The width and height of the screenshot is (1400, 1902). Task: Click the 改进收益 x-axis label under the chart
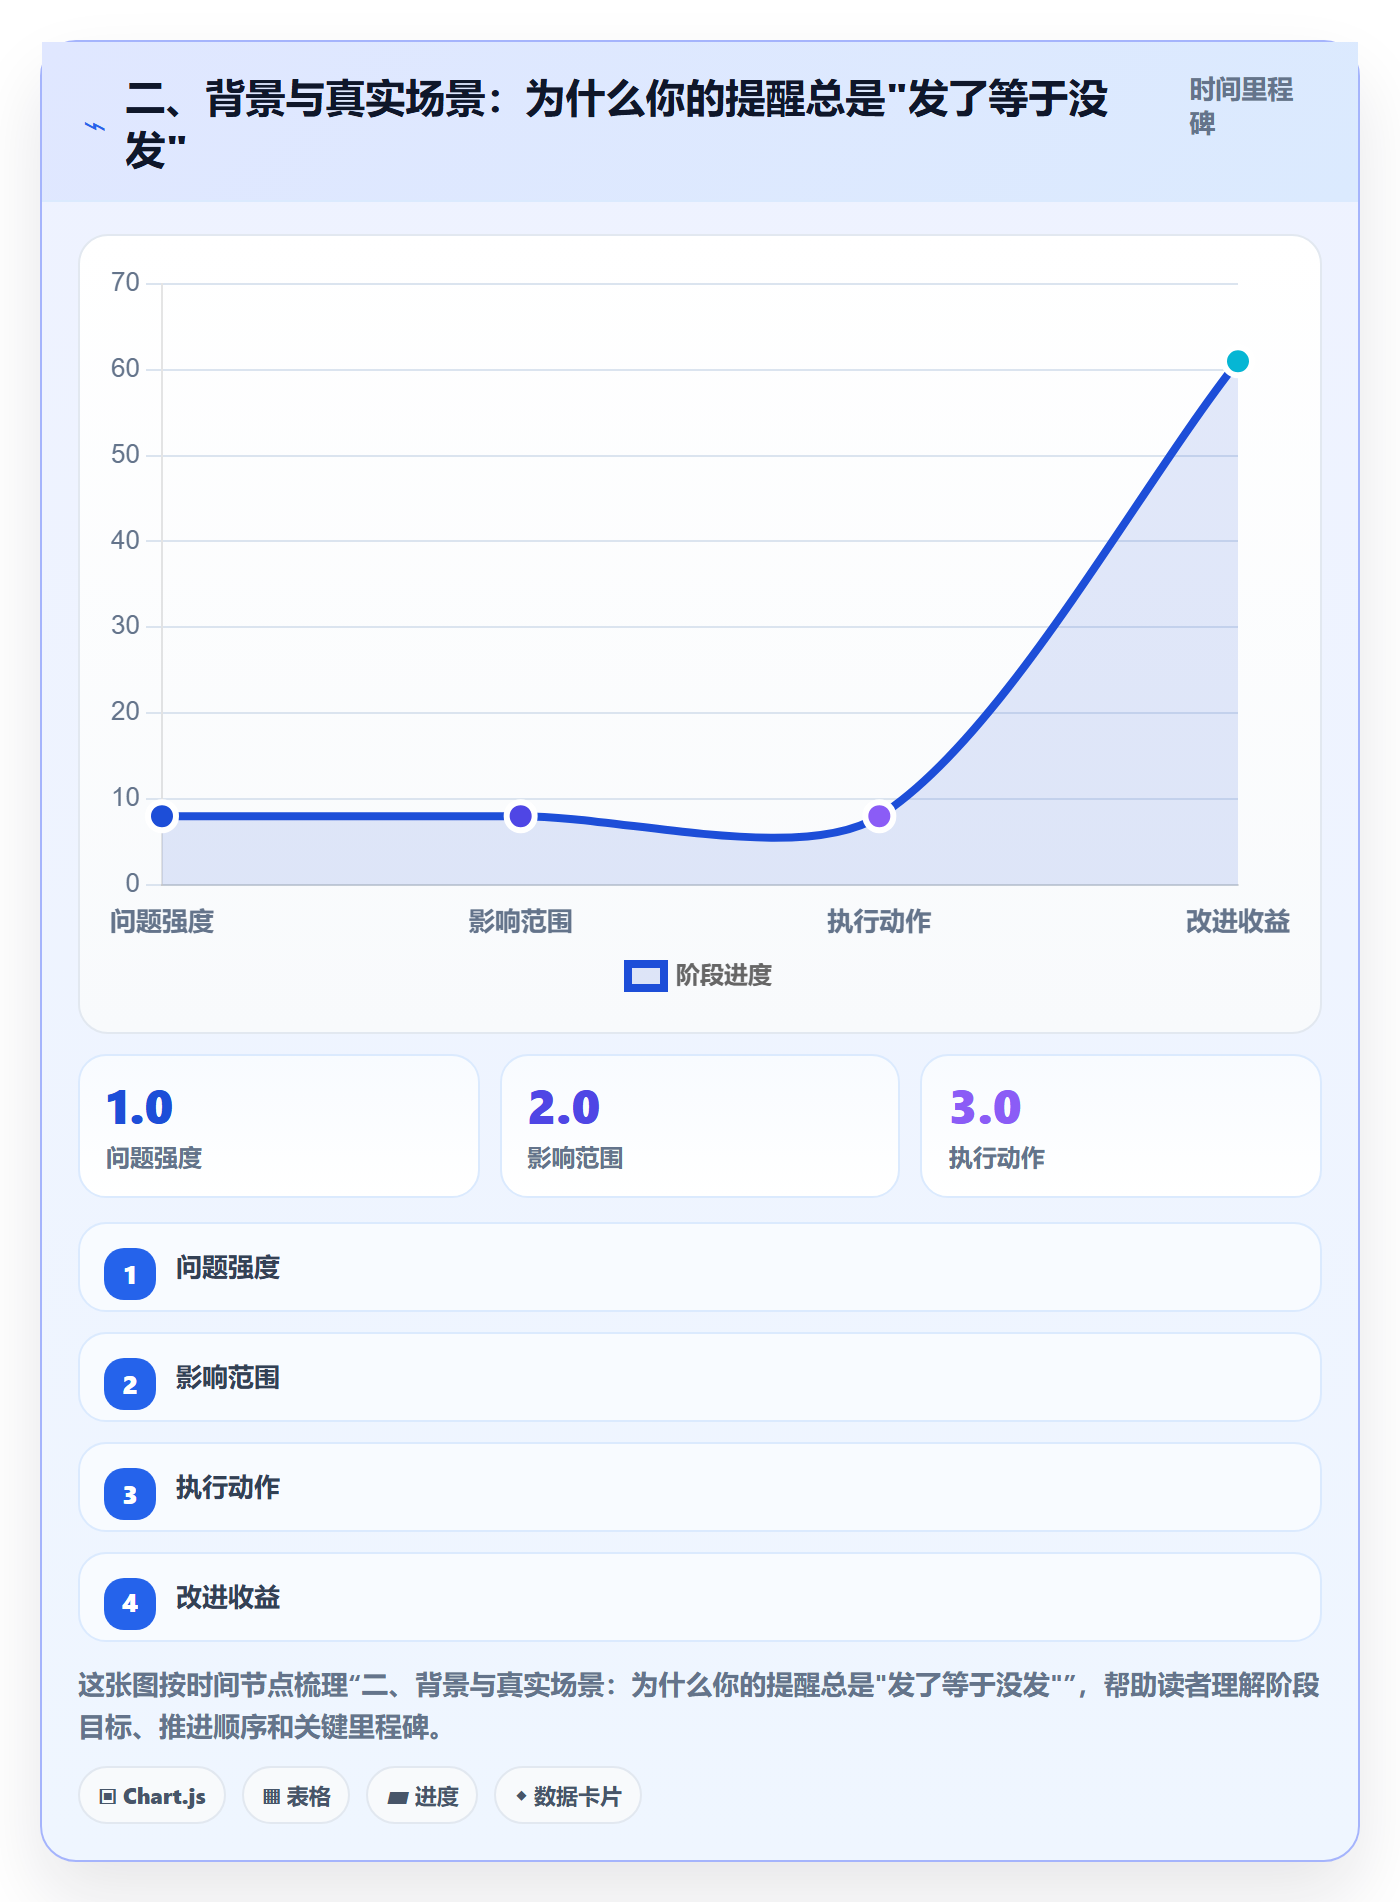[x=1238, y=921]
